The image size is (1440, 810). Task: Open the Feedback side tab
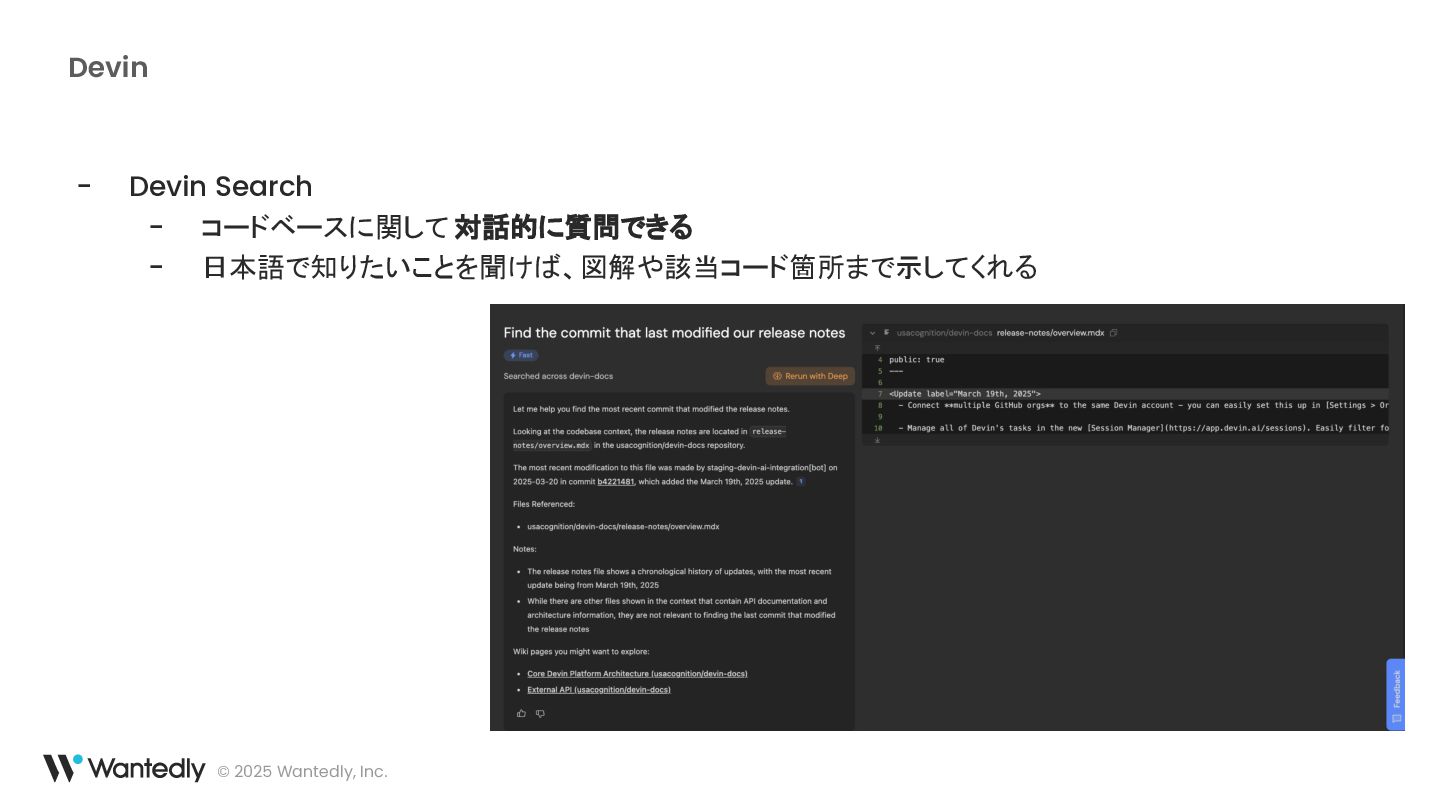pyautogui.click(x=1396, y=694)
